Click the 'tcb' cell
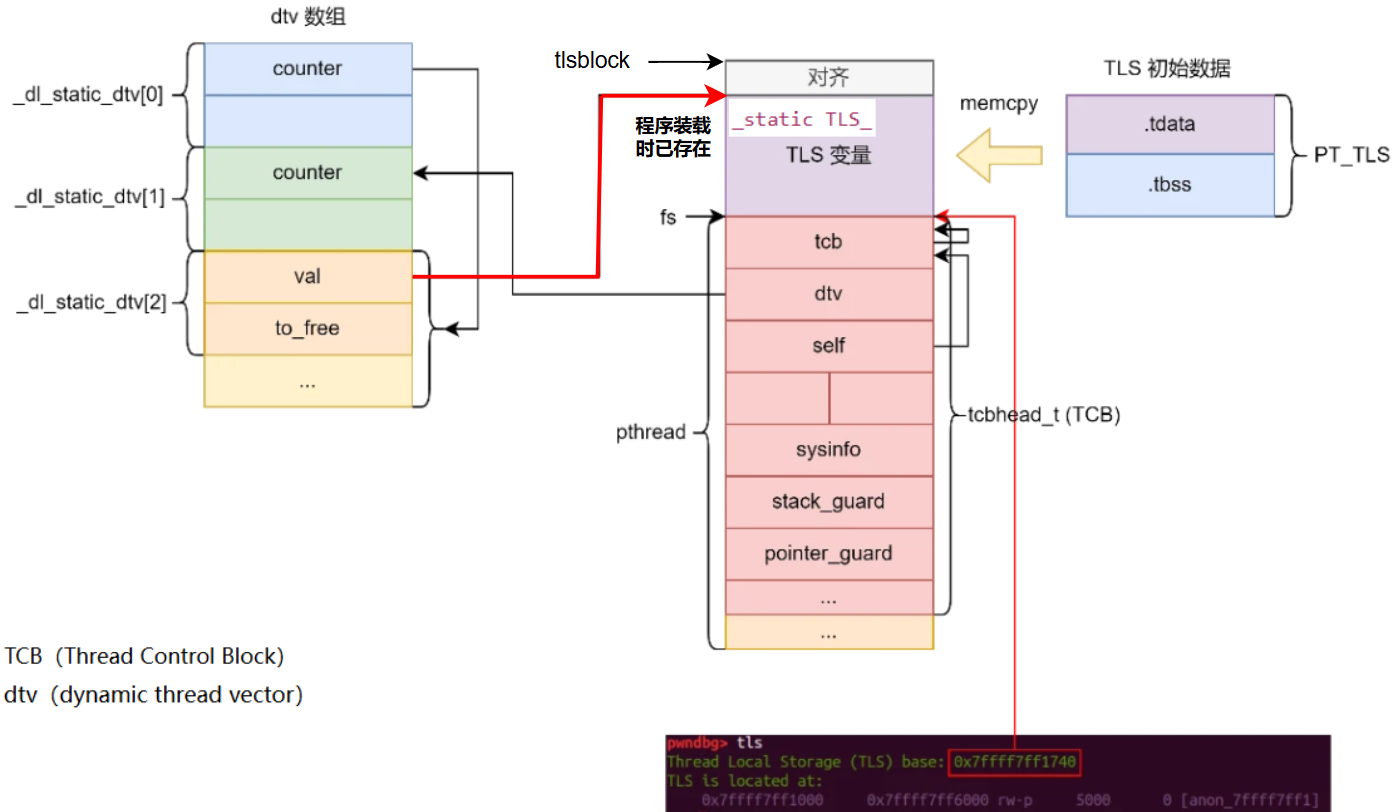This screenshot has width=1400, height=812. (x=829, y=242)
